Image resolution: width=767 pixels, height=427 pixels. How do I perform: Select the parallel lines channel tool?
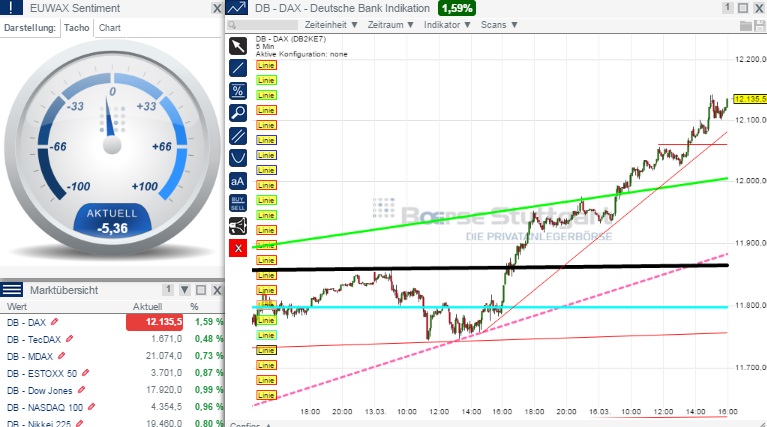[238, 136]
